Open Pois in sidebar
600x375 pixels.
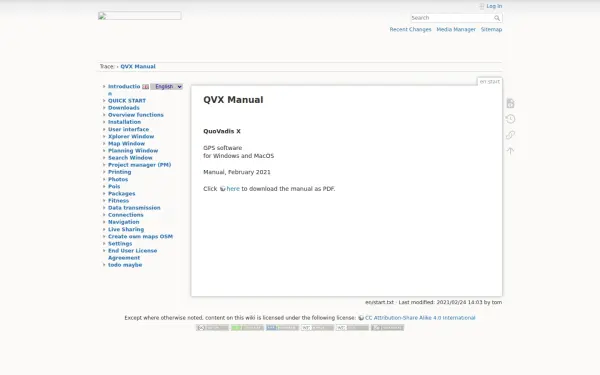pos(114,186)
